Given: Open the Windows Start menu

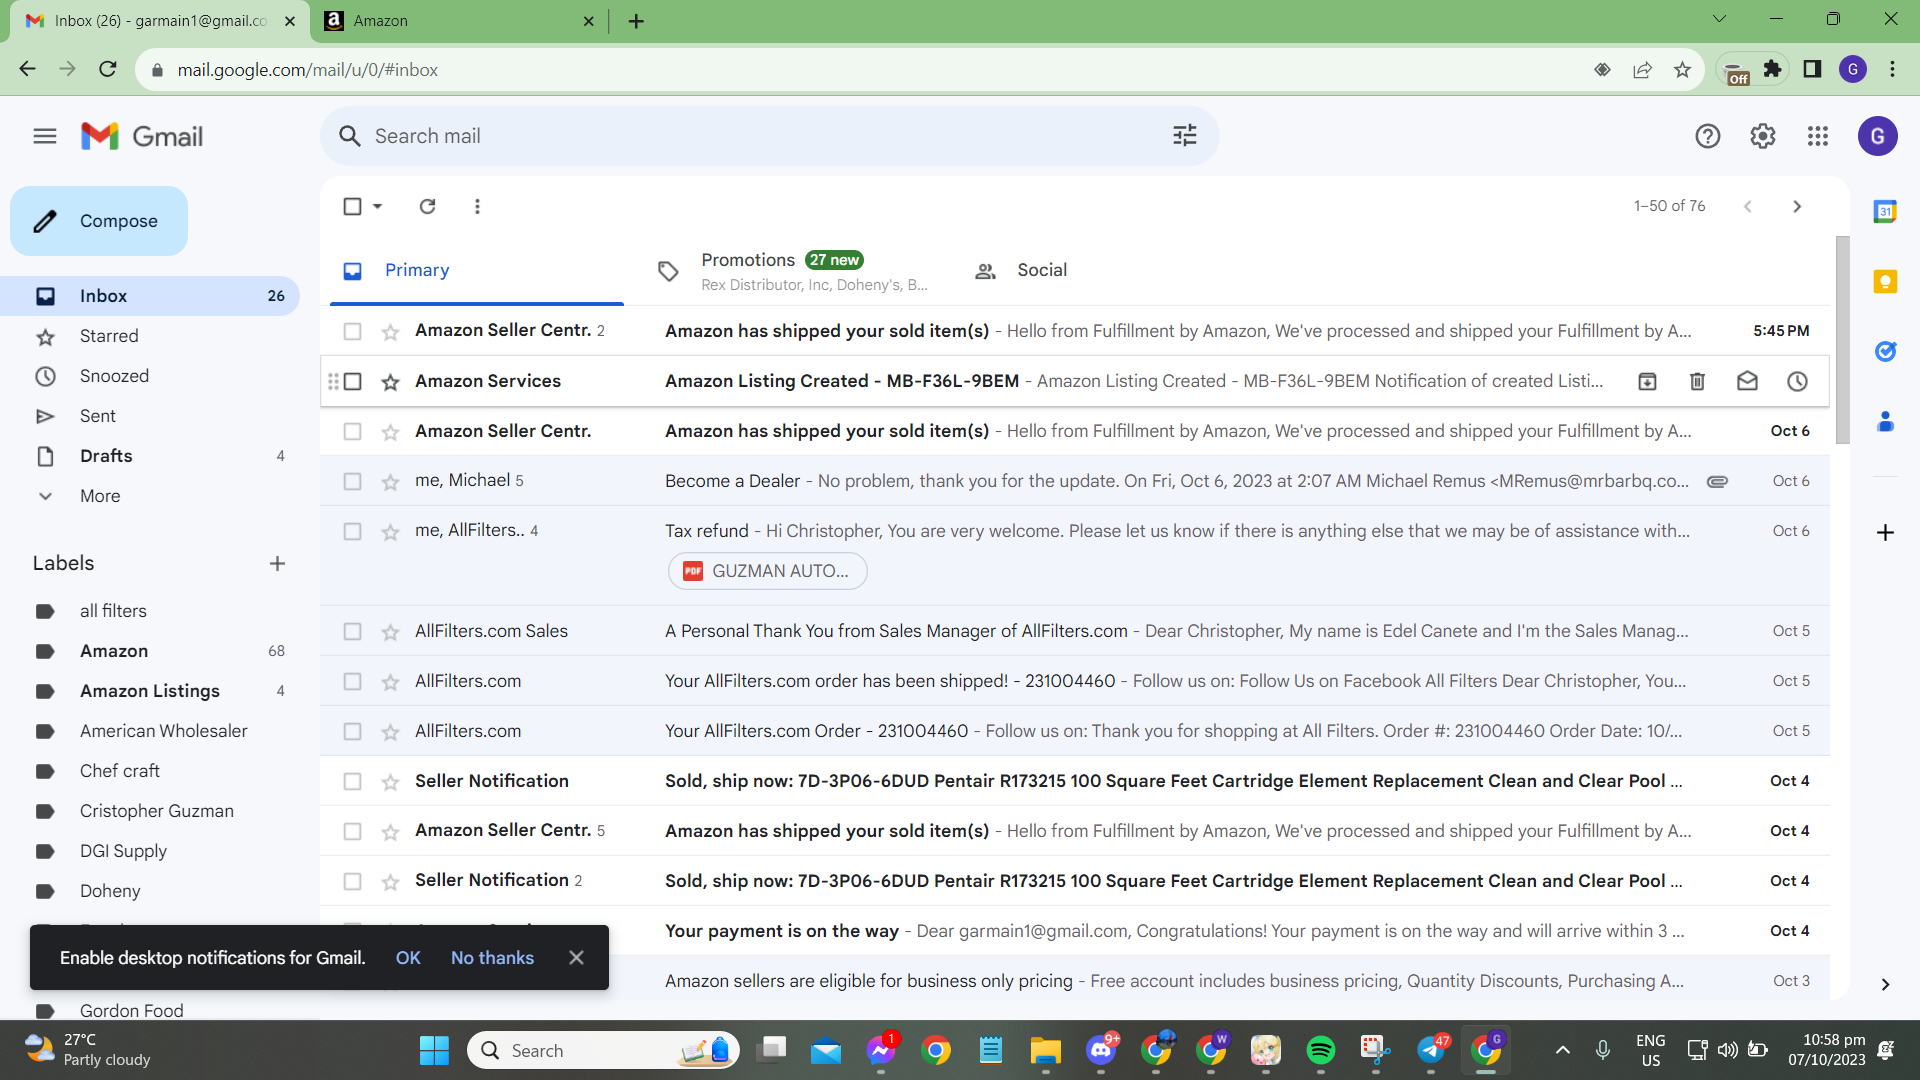Looking at the screenshot, I should pyautogui.click(x=434, y=1050).
